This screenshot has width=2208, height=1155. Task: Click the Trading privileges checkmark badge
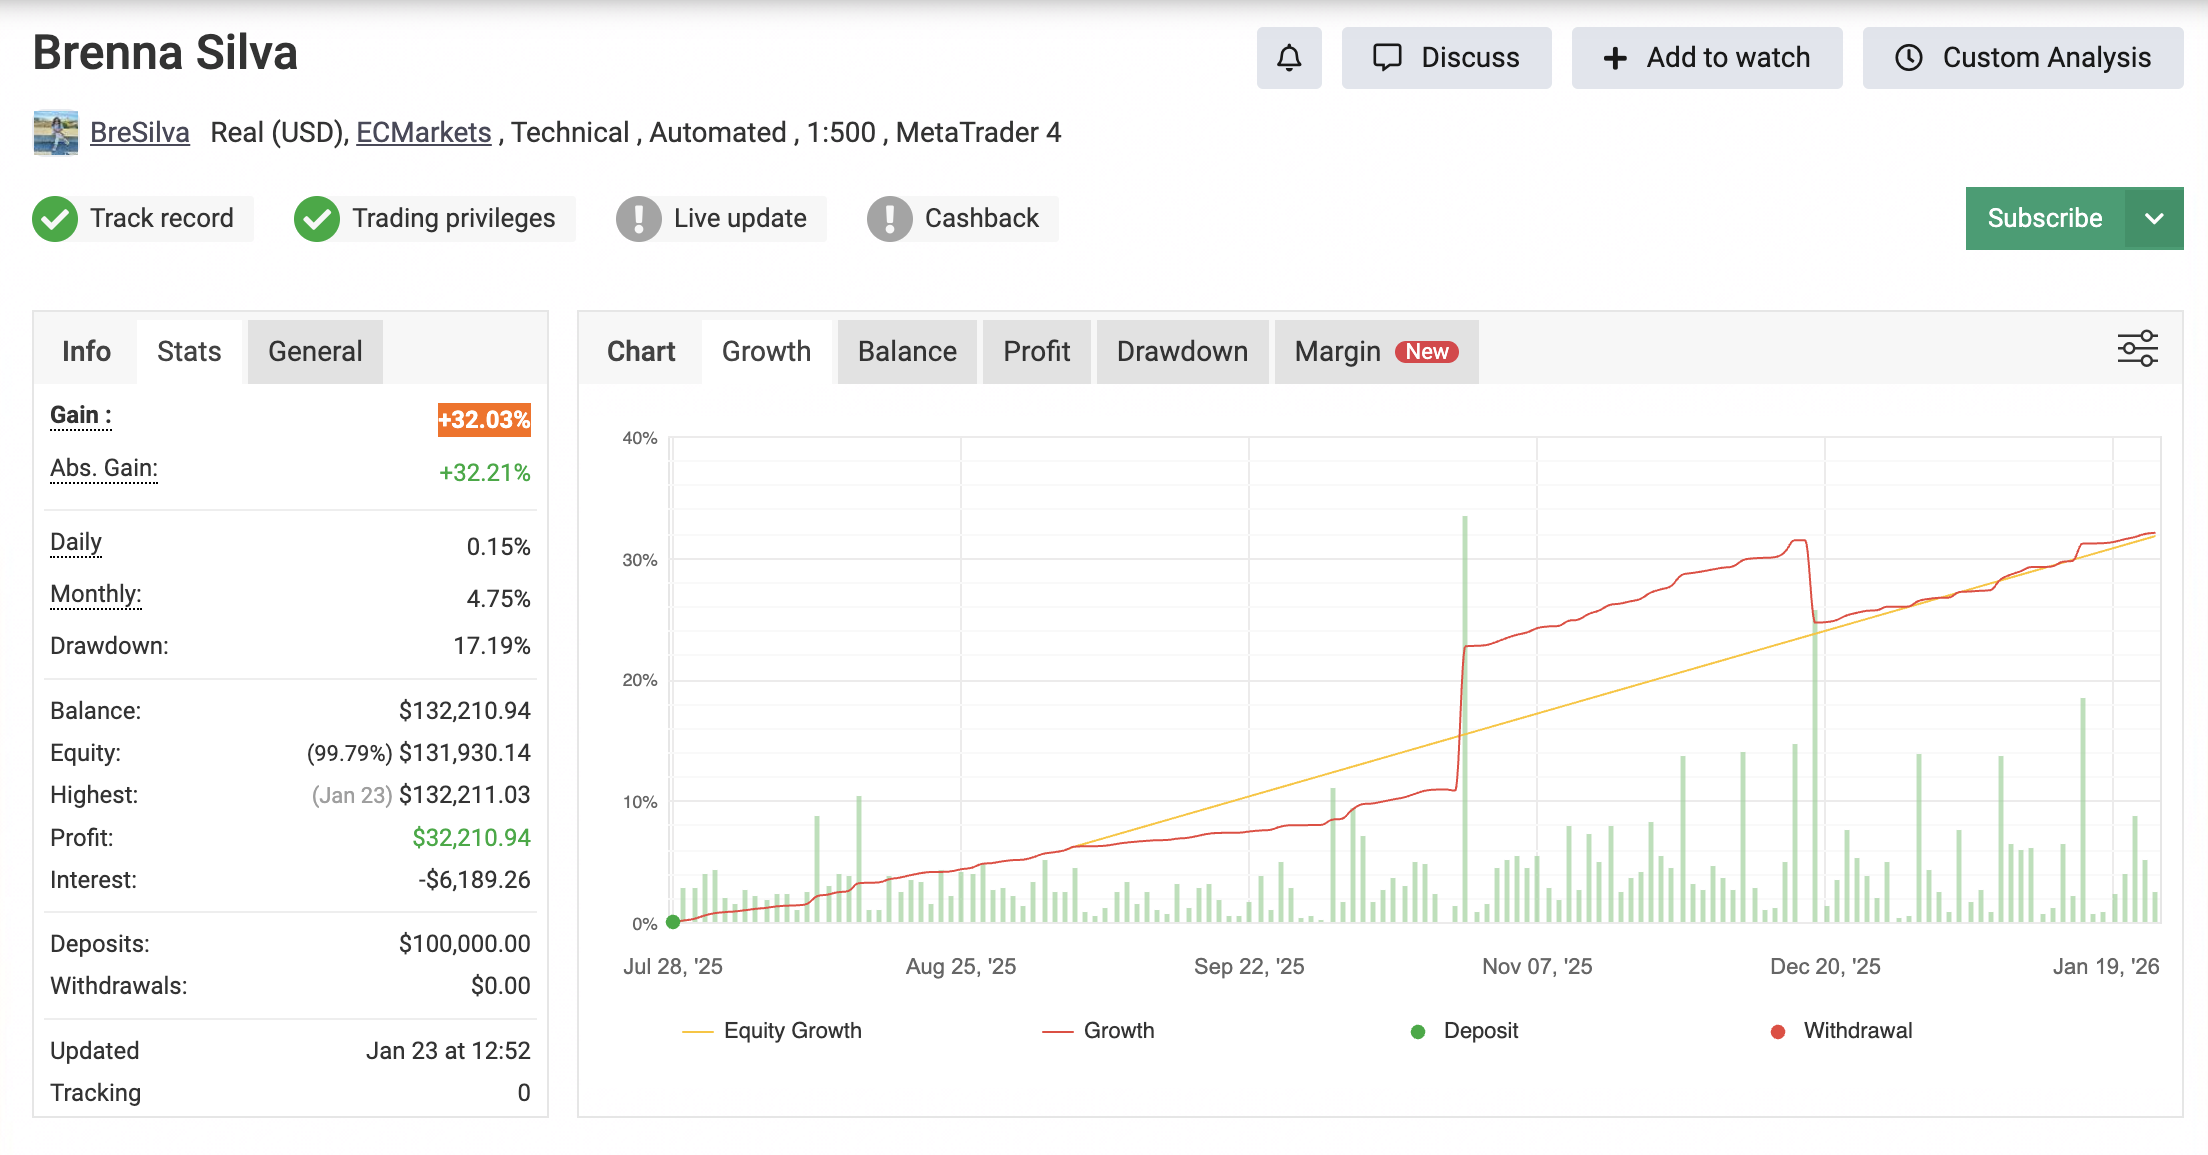coord(317,218)
